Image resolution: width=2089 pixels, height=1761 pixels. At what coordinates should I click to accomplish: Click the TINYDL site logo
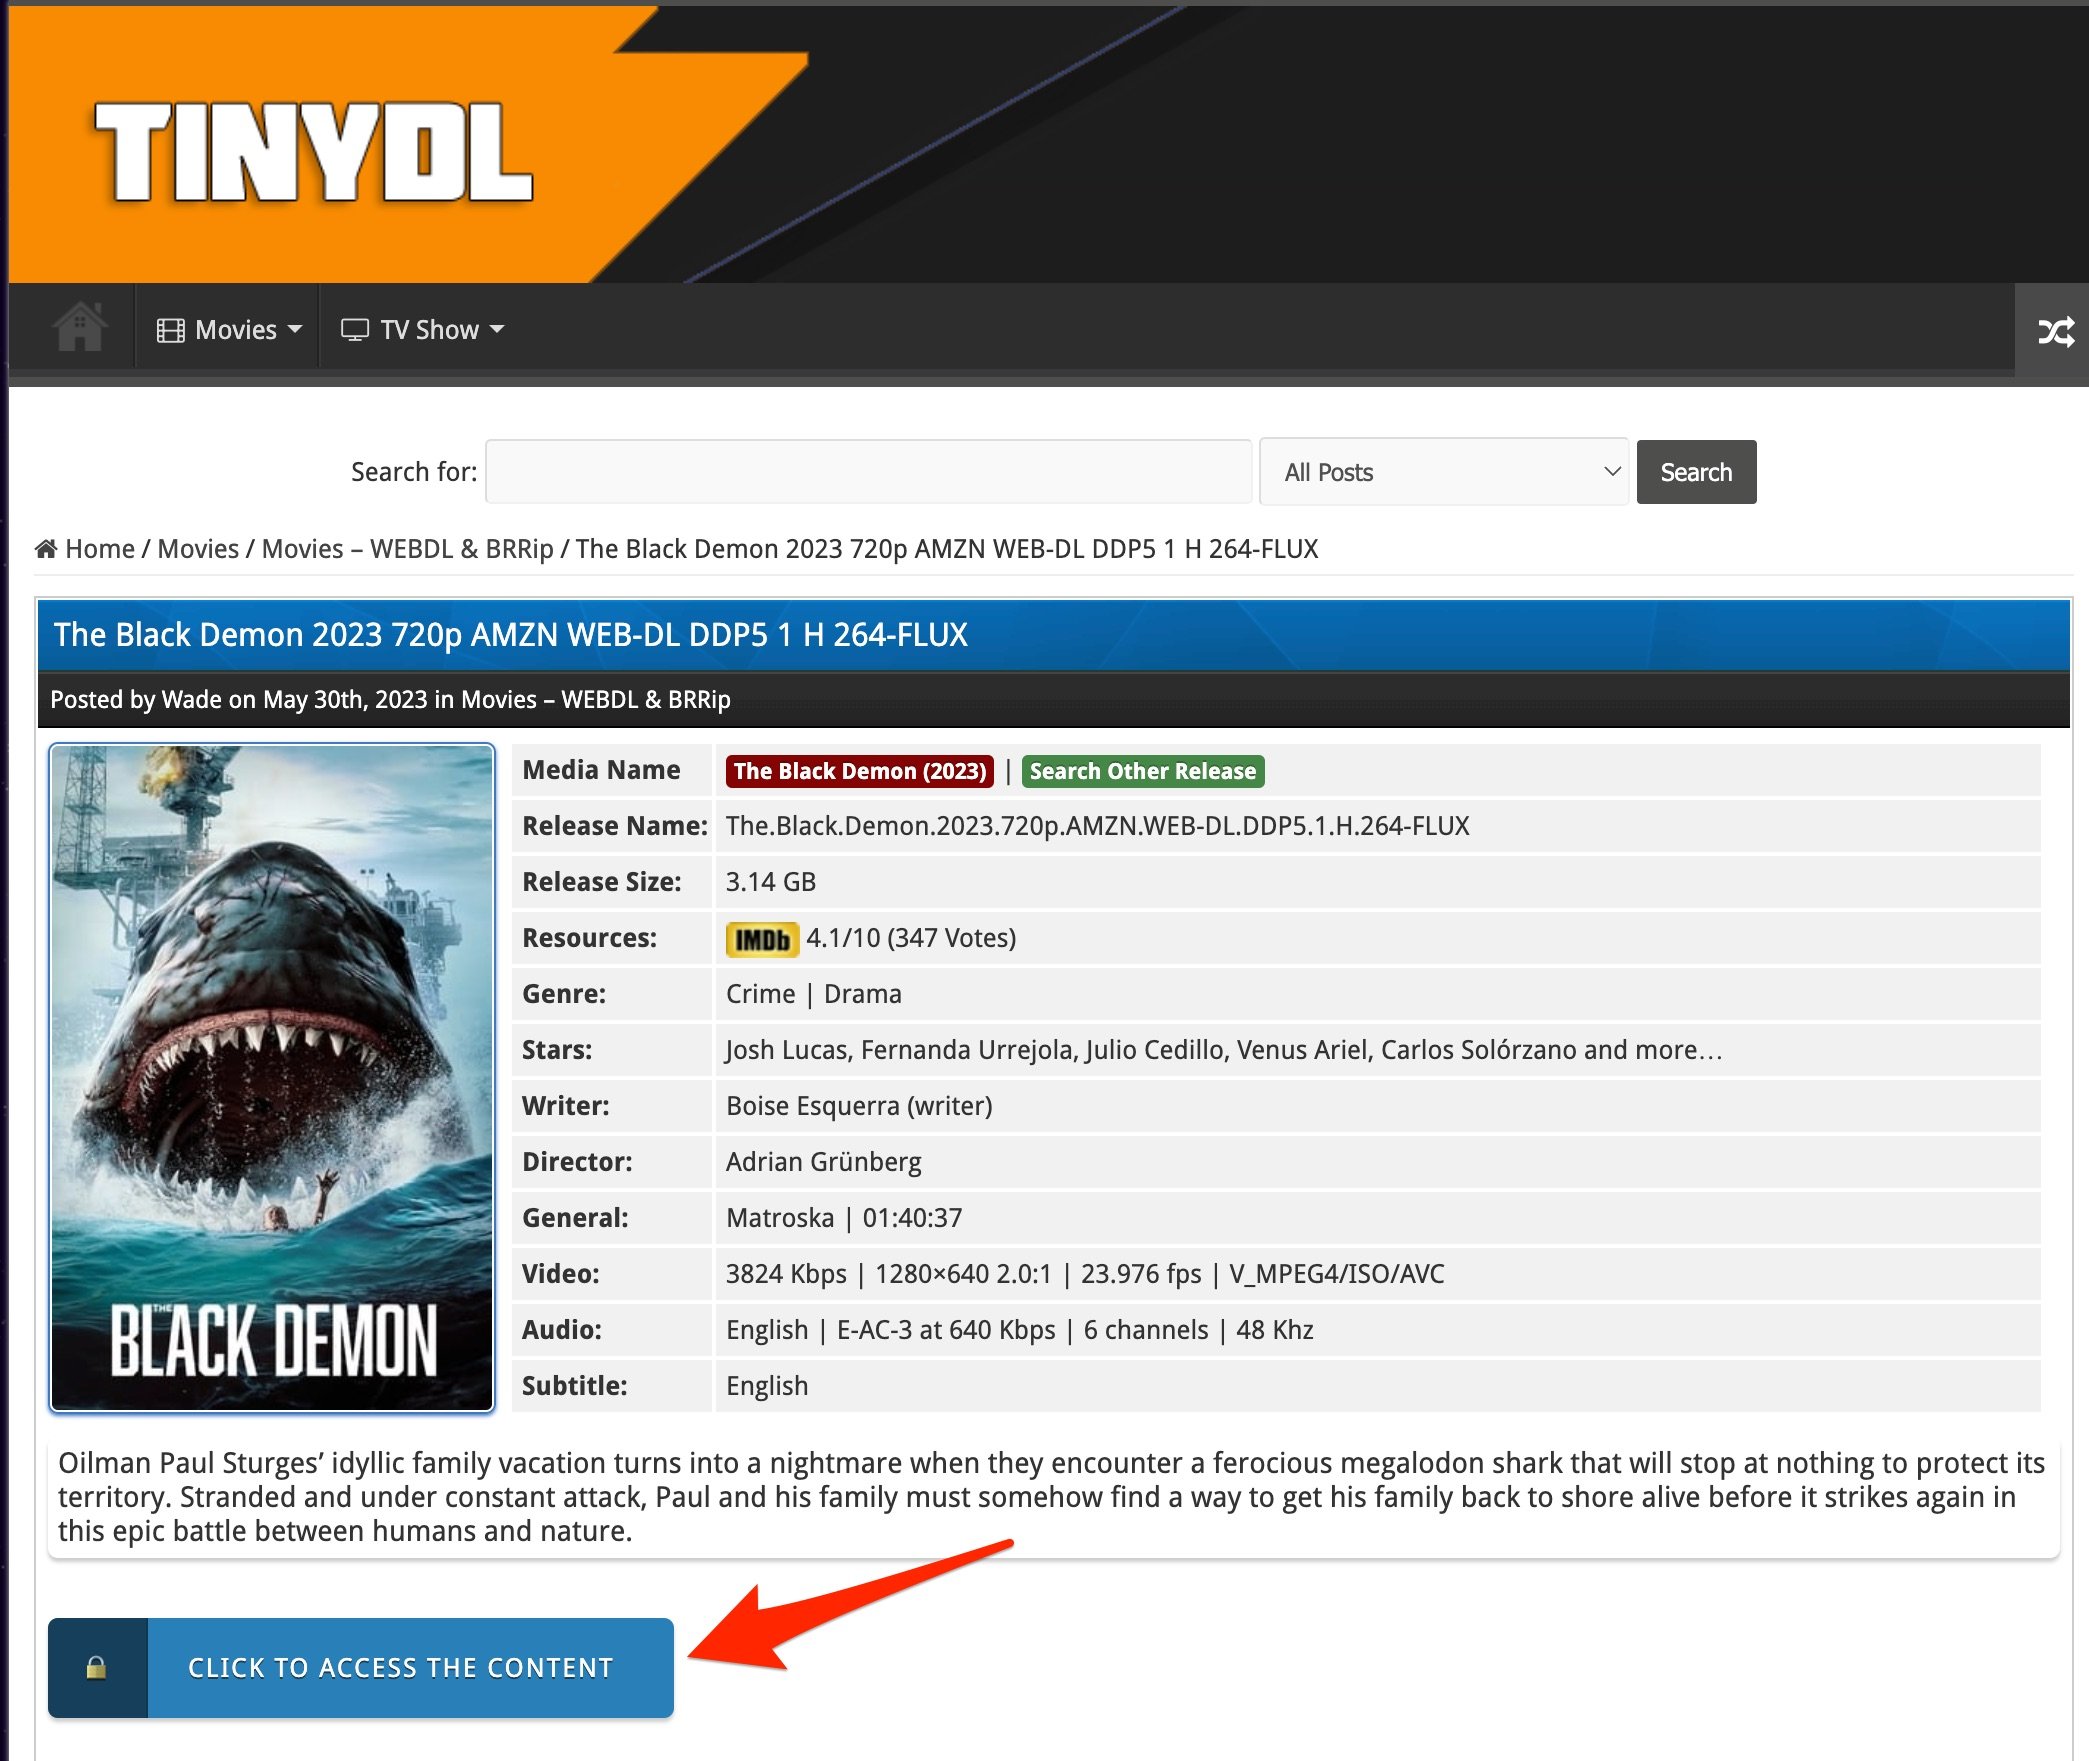pyautogui.click(x=313, y=153)
